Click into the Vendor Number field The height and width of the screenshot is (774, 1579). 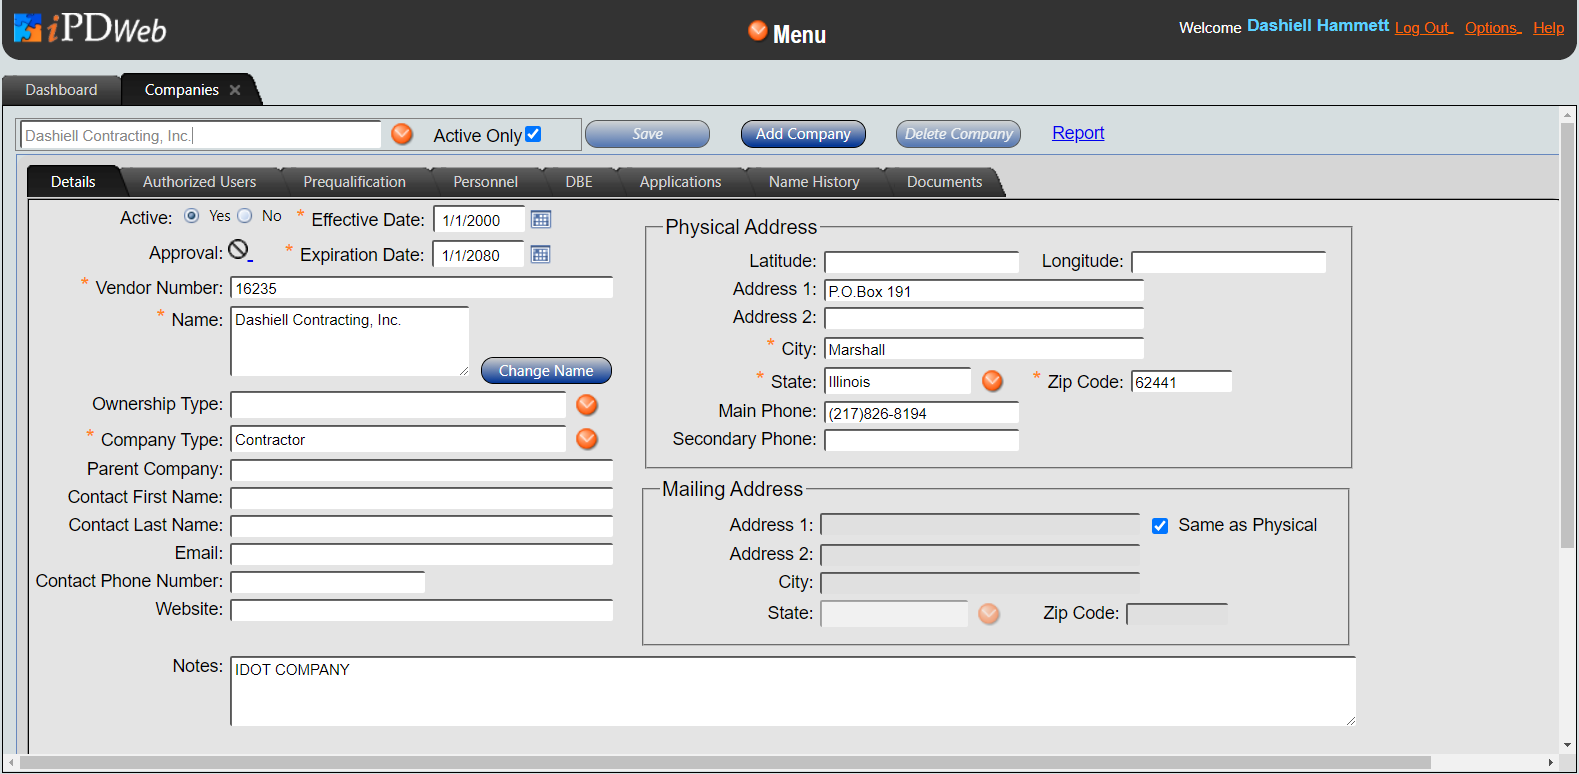pyautogui.click(x=421, y=288)
